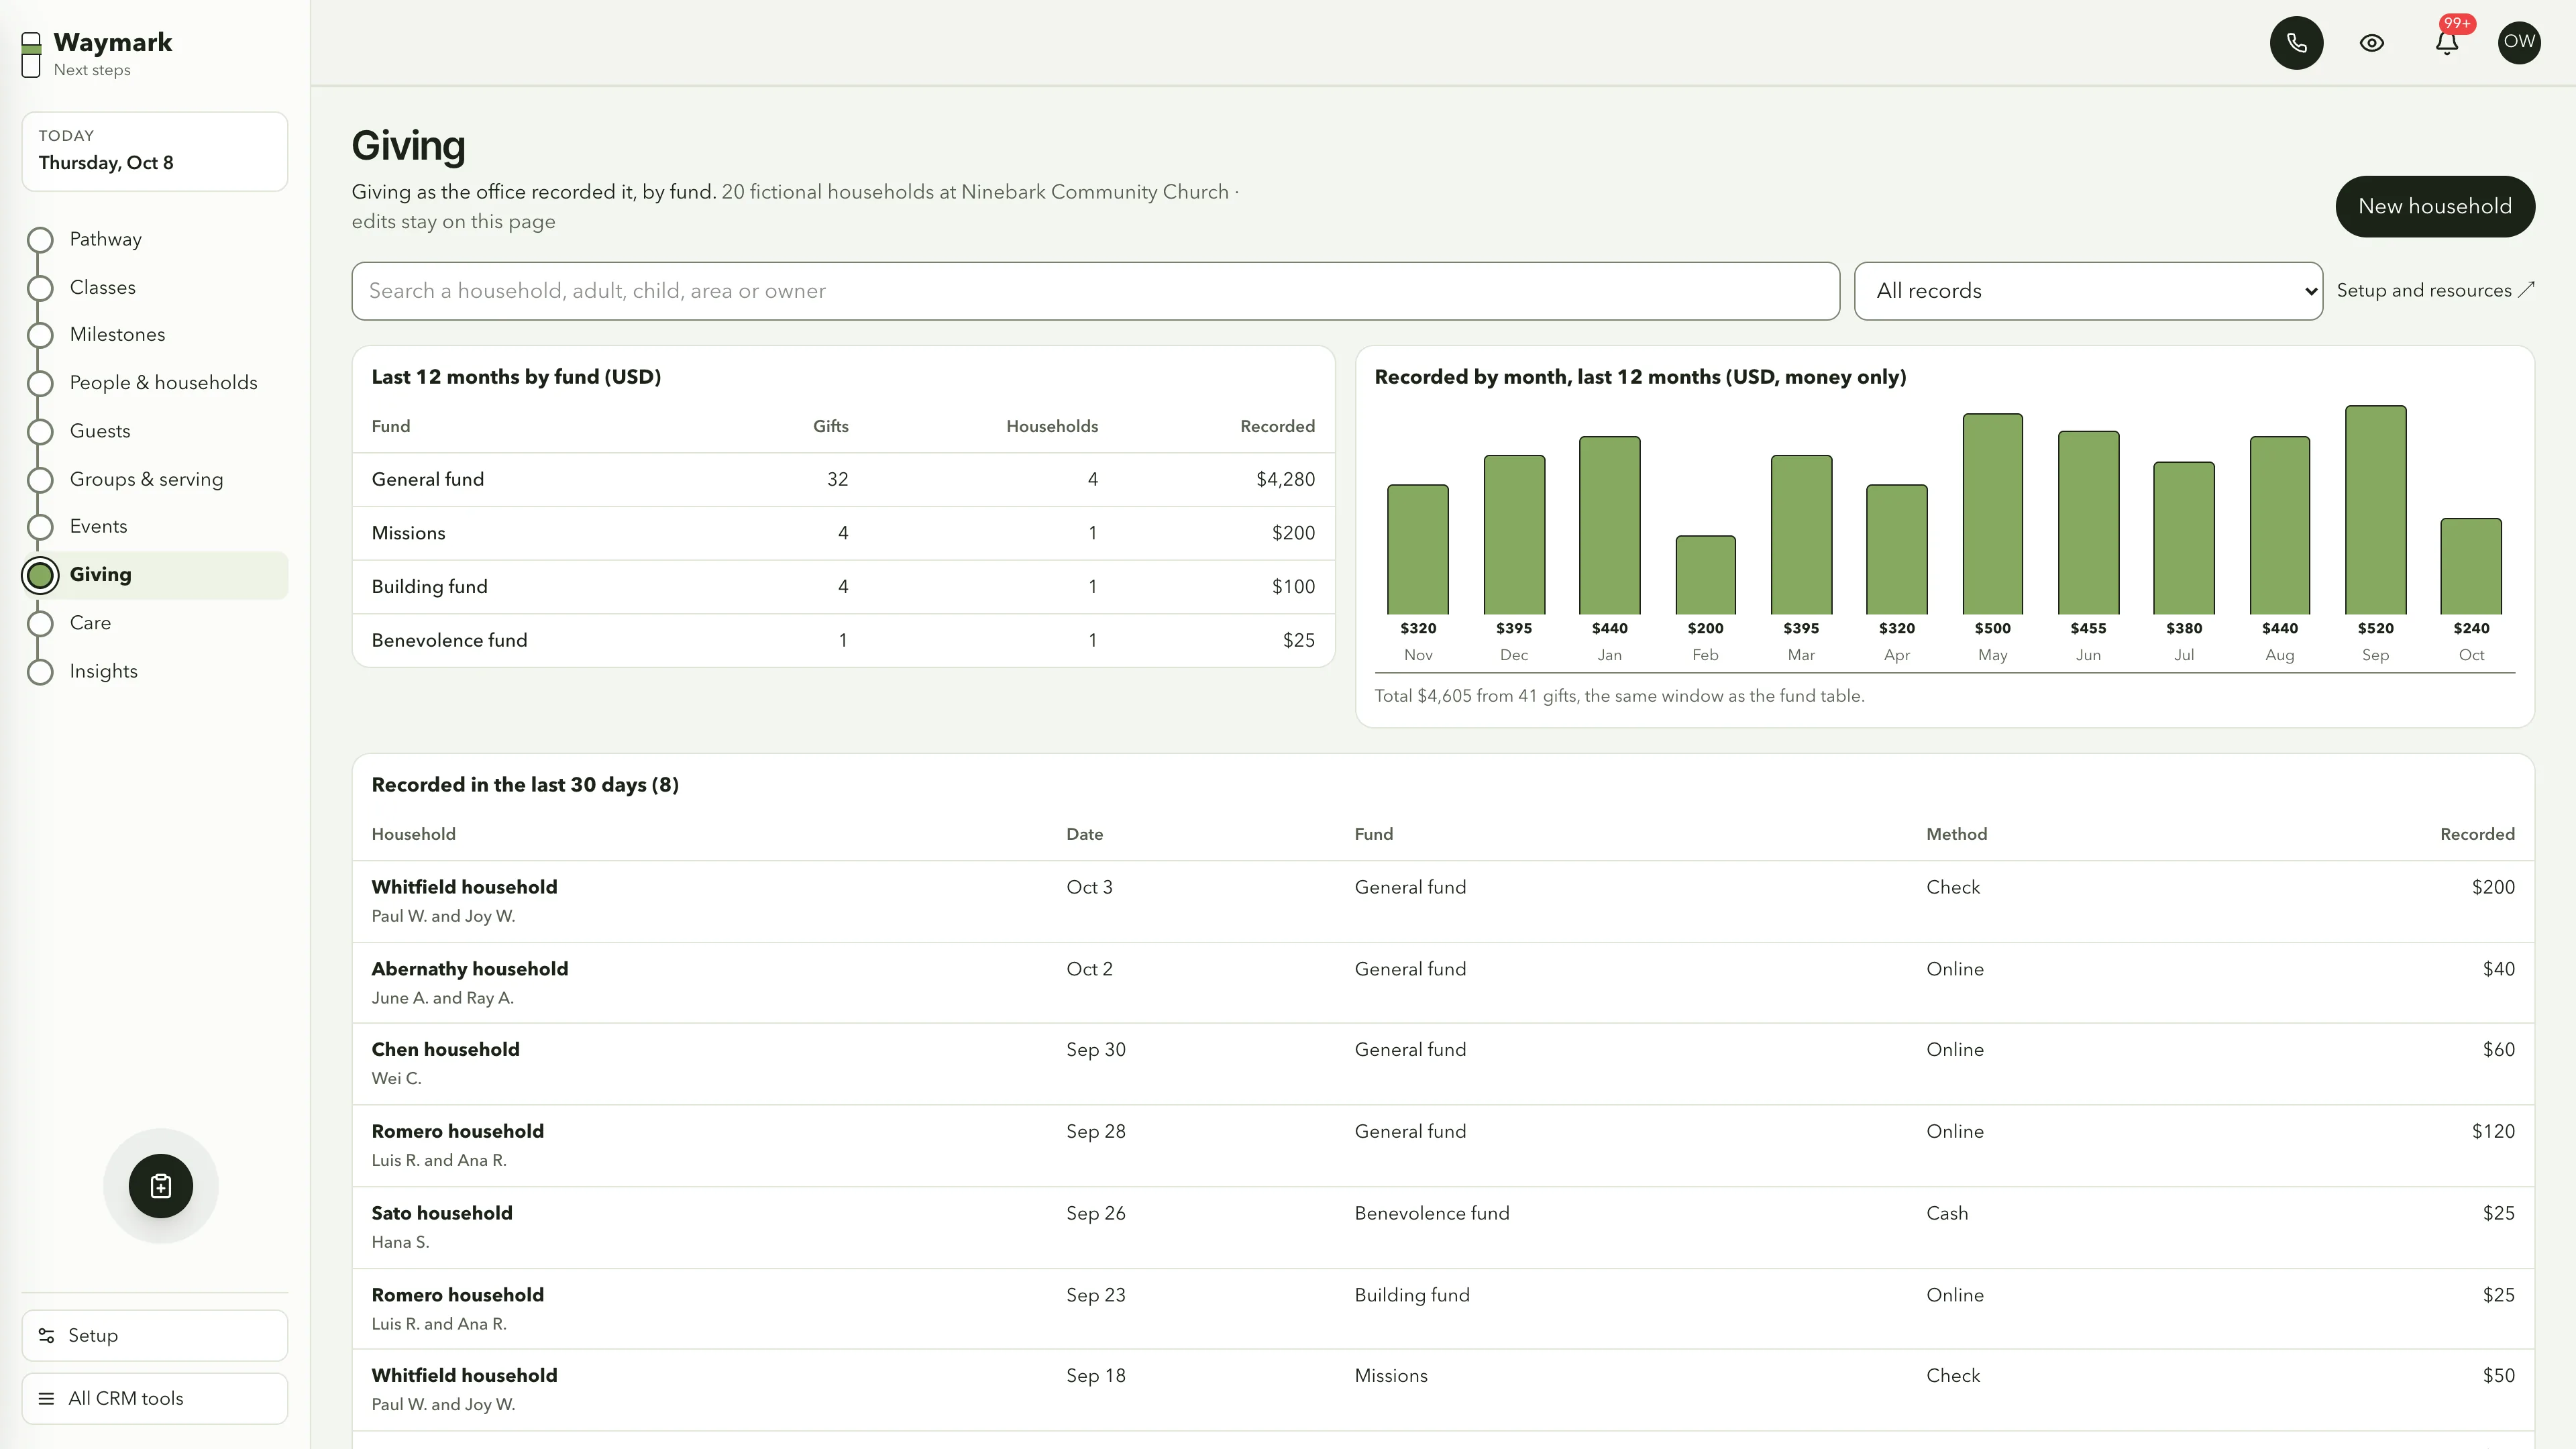This screenshot has width=2576, height=1449.
Task: Open the OW user avatar menu
Action: [x=2518, y=42]
